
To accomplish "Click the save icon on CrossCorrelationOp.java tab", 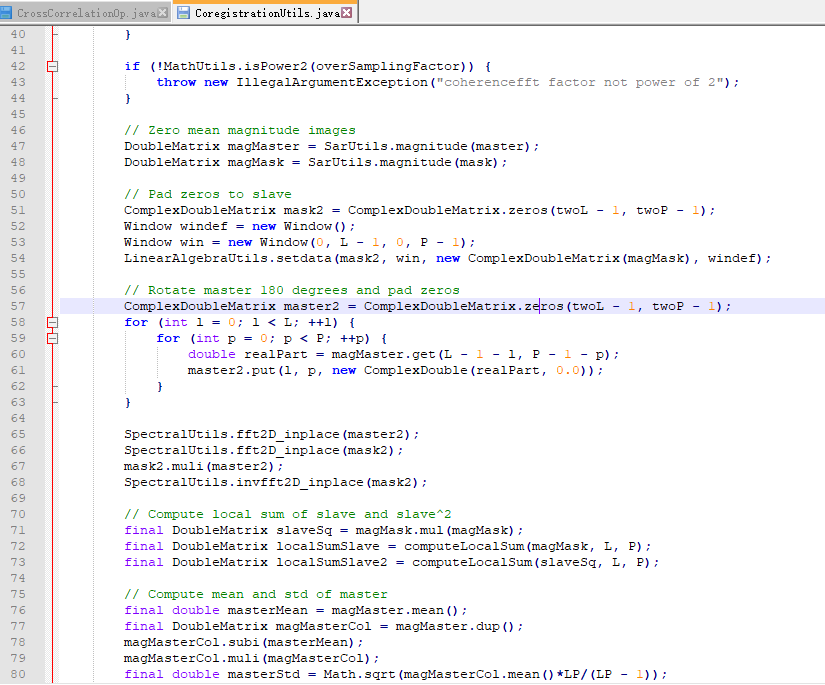I will (x=6, y=13).
